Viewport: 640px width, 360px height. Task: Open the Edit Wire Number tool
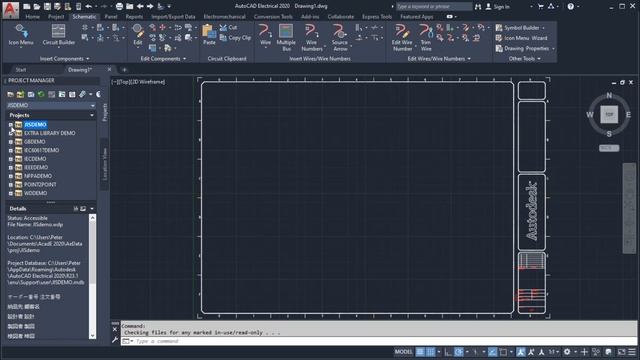(x=402, y=38)
